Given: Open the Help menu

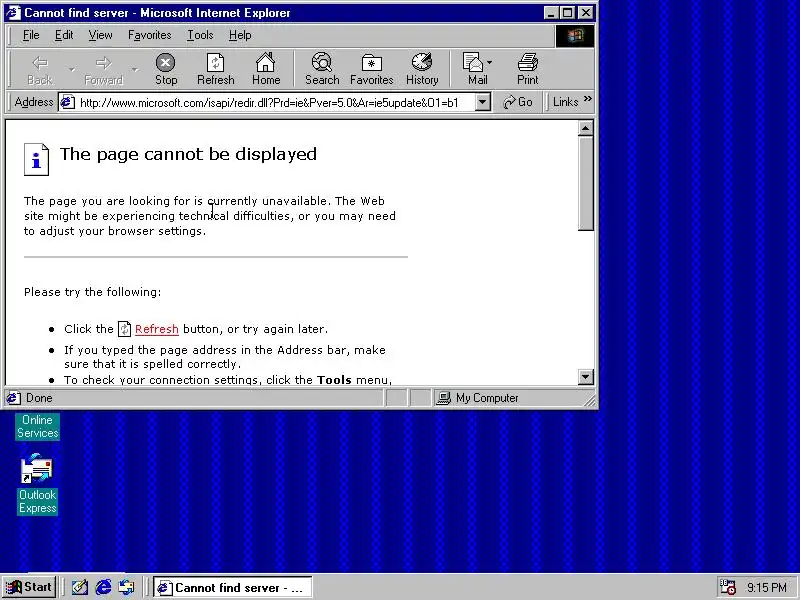Looking at the screenshot, I should (240, 35).
